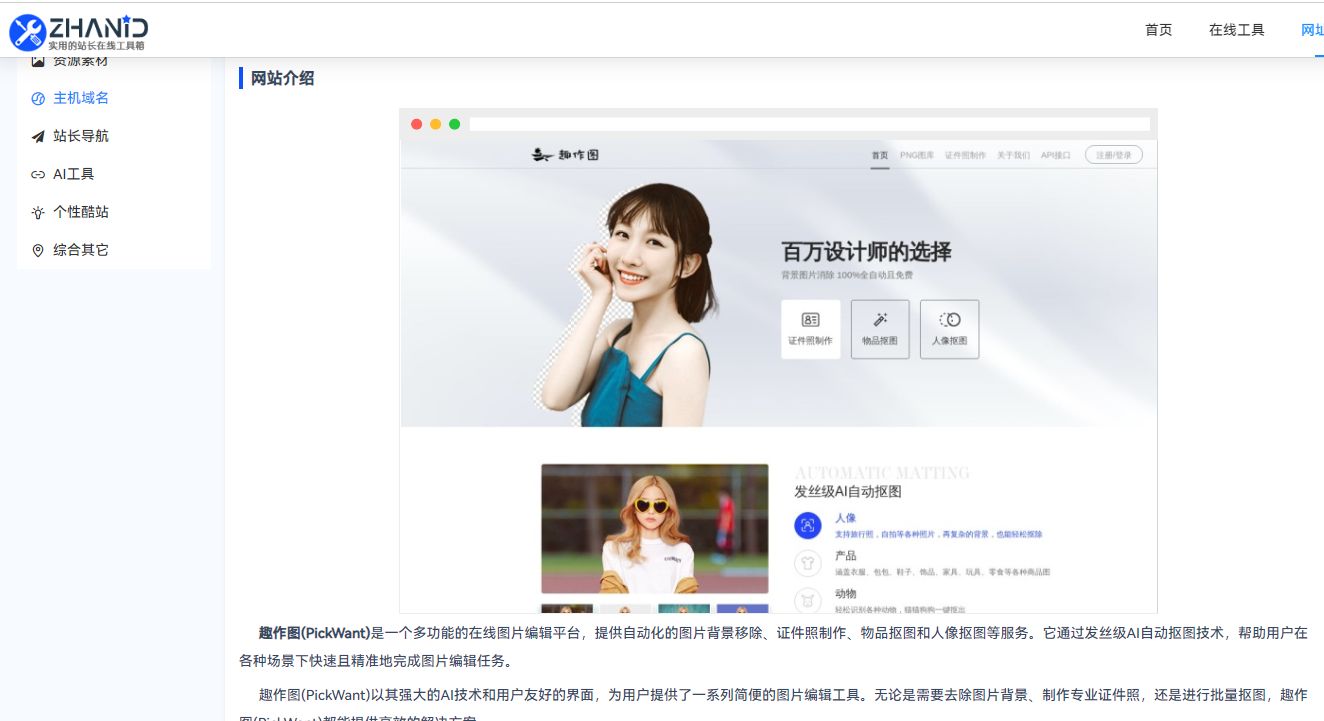Click the link icon beside AI工具
Viewport: 1324px width, 721px height.
point(38,174)
